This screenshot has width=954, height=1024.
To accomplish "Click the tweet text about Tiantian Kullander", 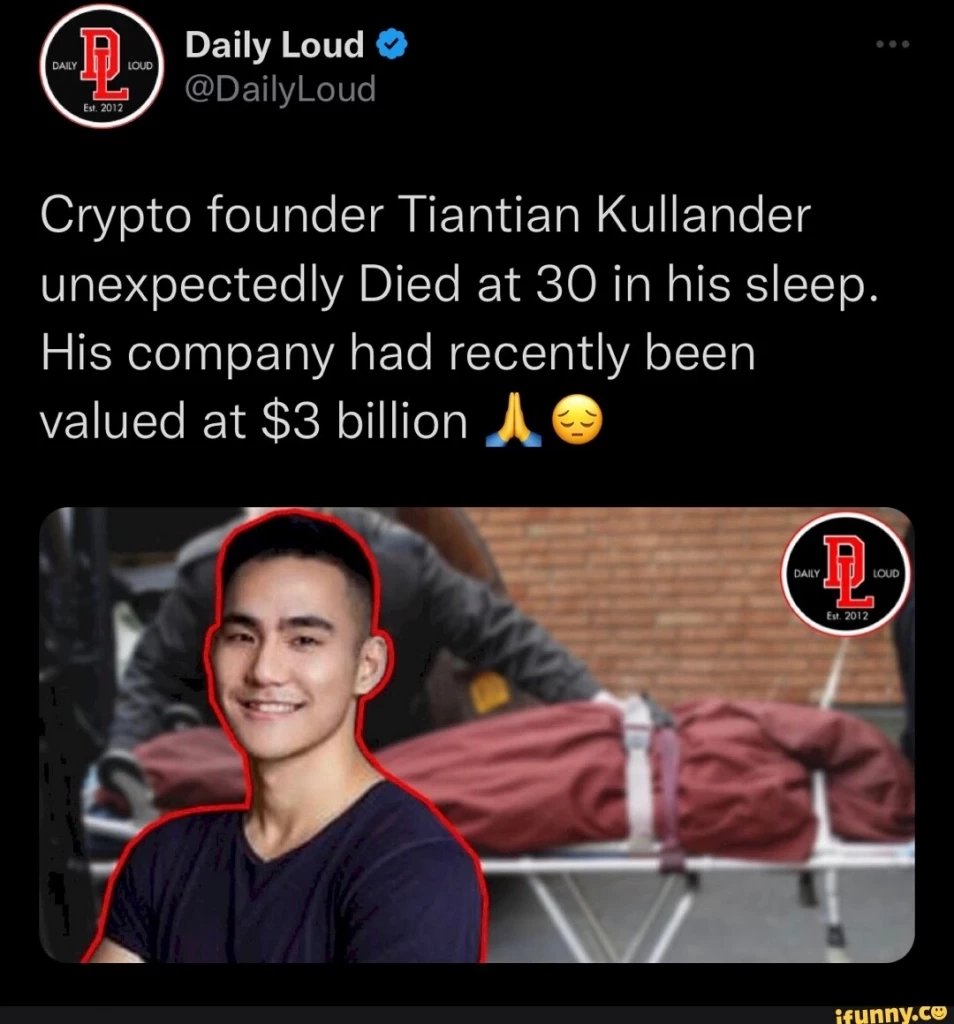I will 457,319.
